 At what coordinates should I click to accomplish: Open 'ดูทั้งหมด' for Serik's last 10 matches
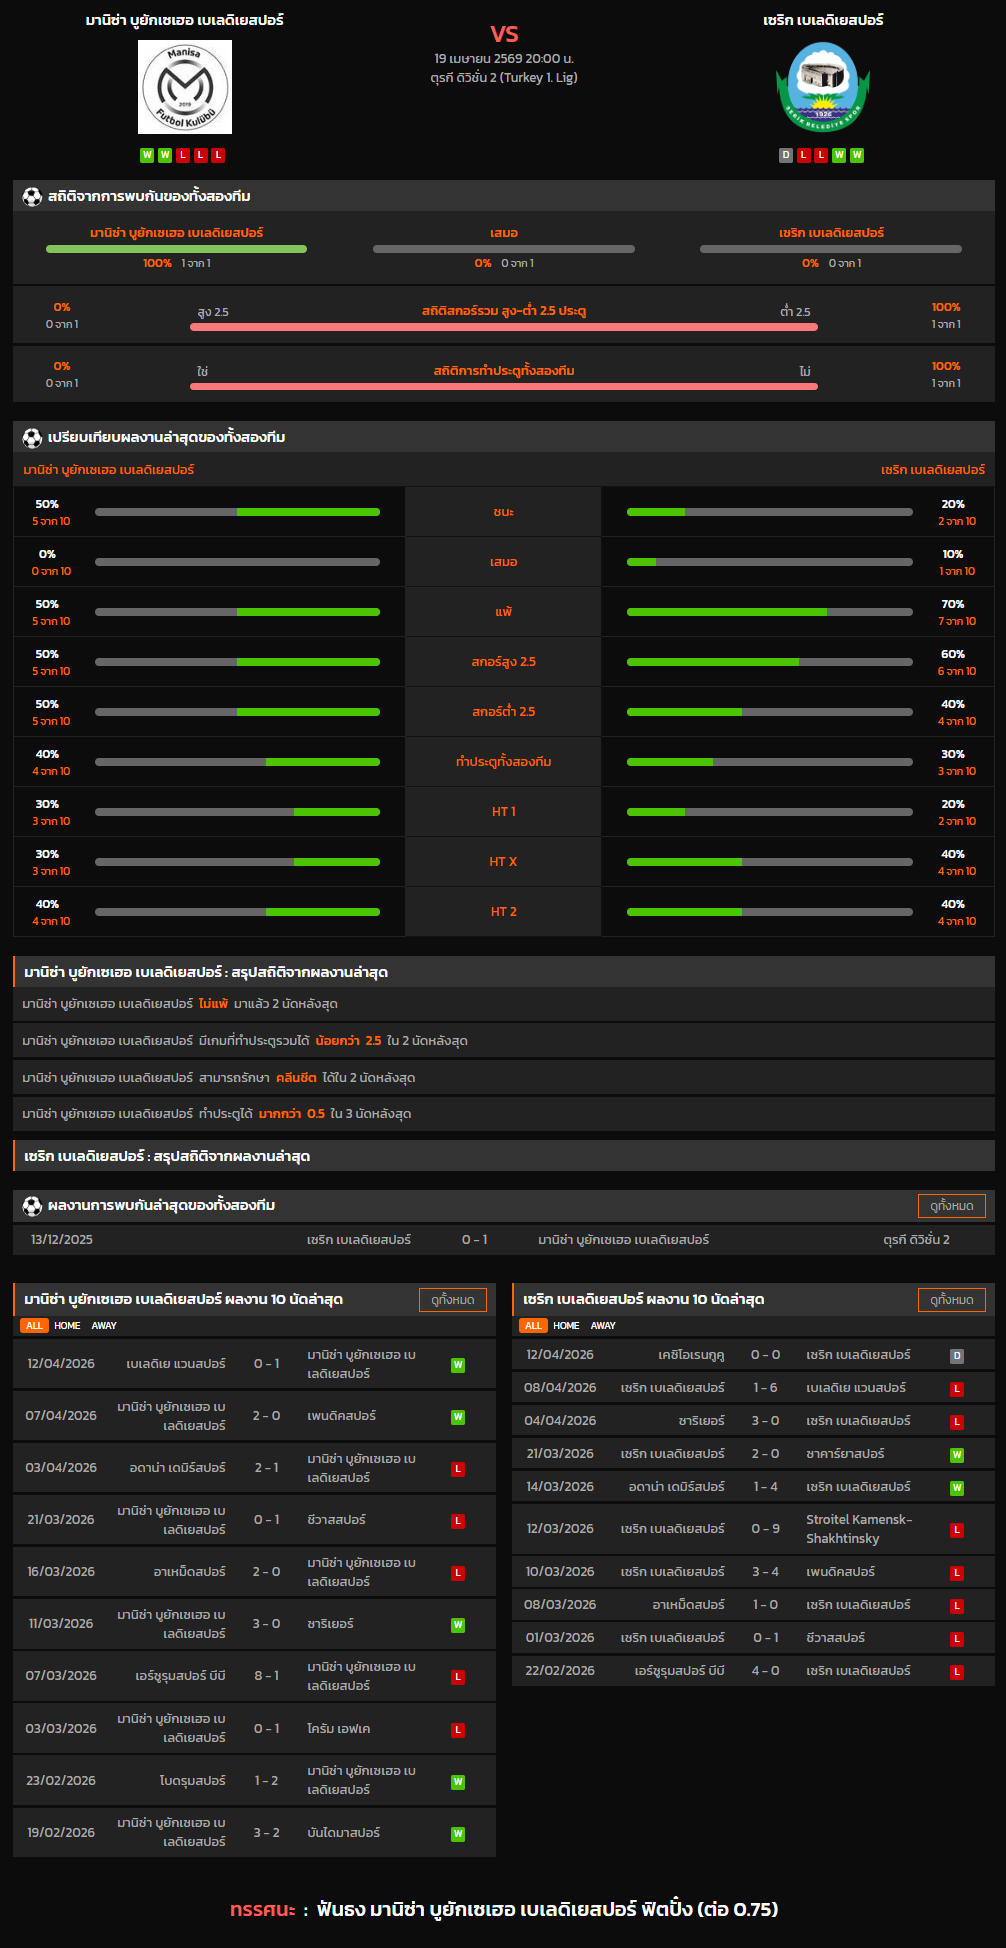[x=951, y=1299]
